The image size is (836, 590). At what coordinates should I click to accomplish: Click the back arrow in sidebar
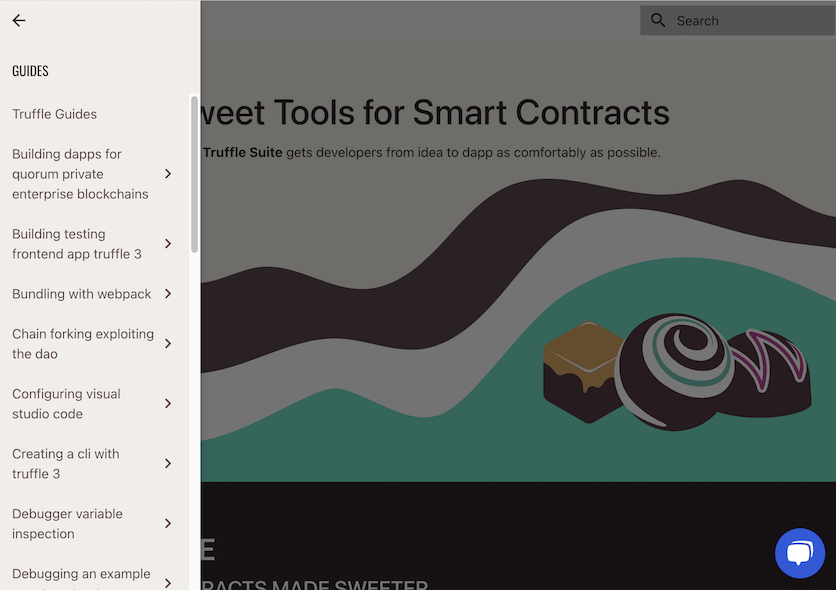pos(19,20)
